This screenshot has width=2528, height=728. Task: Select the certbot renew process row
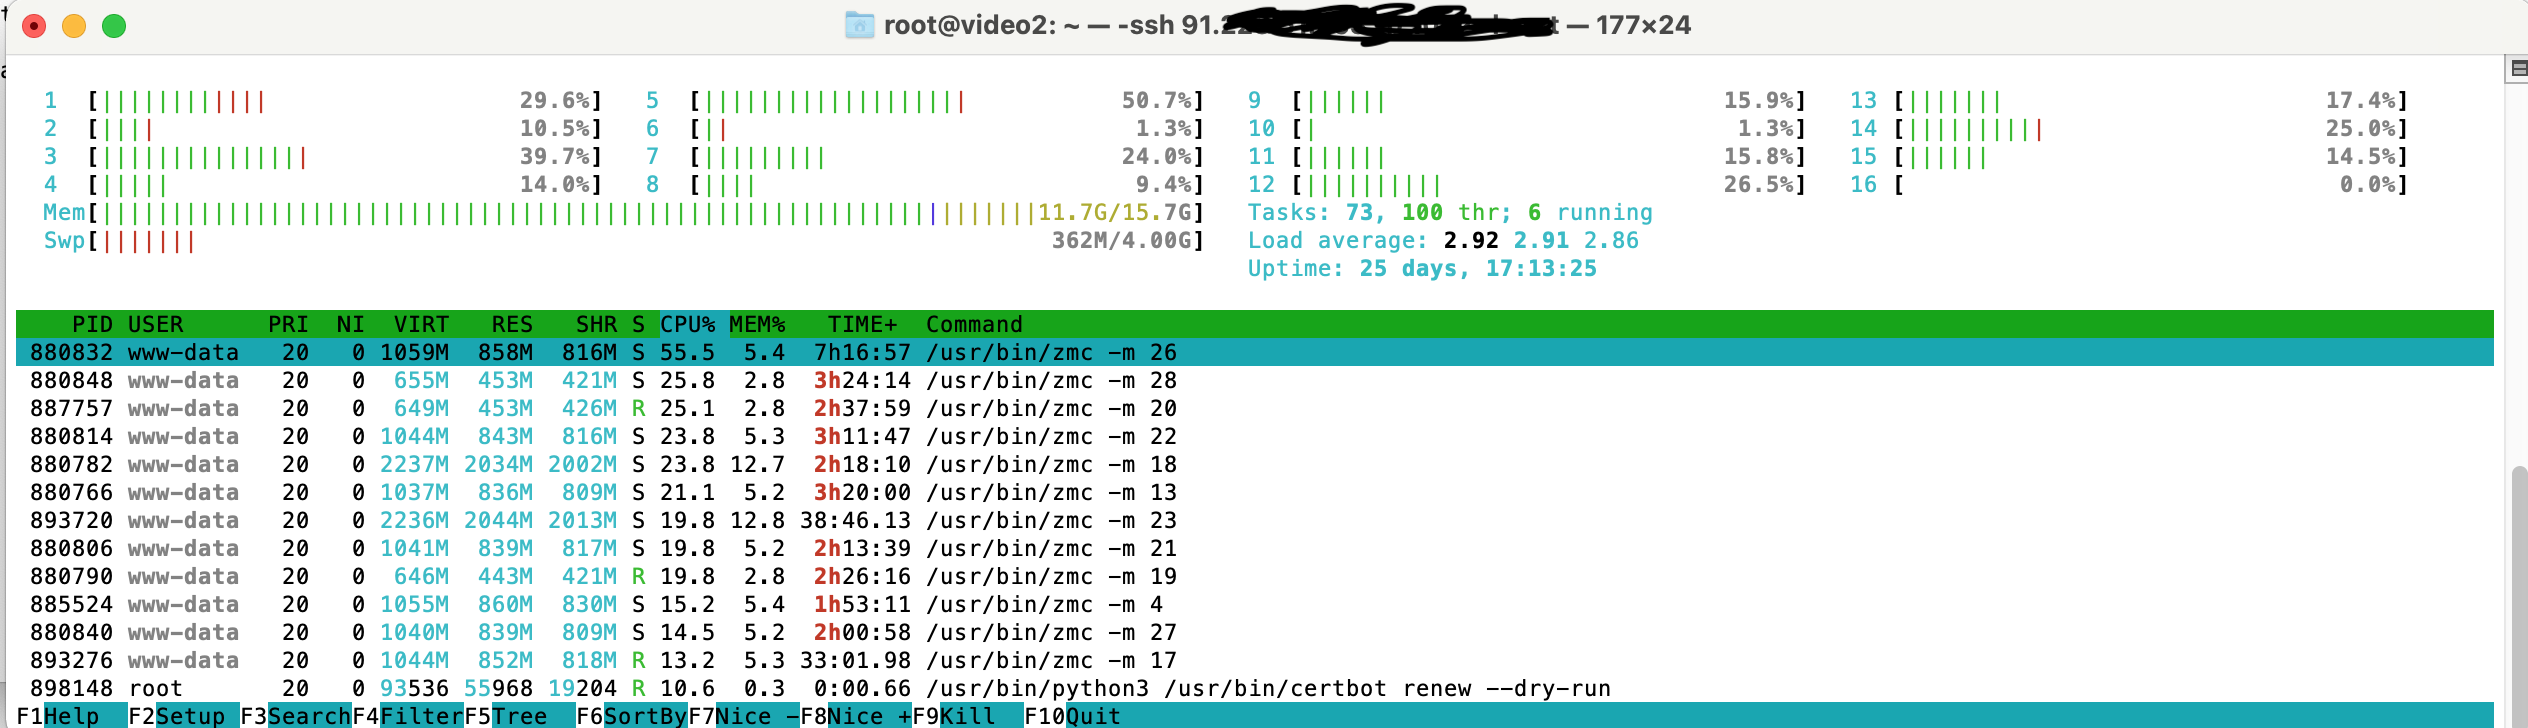(x=1254, y=688)
